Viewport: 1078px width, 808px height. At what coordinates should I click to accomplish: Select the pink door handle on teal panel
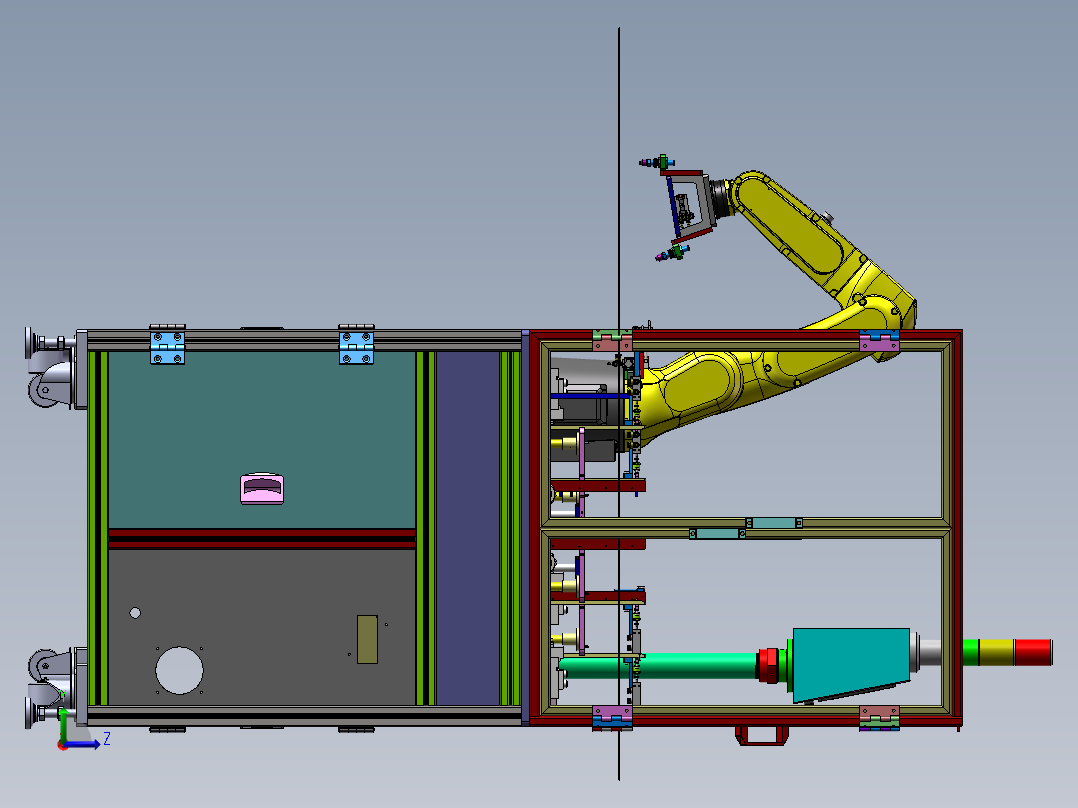[262, 489]
